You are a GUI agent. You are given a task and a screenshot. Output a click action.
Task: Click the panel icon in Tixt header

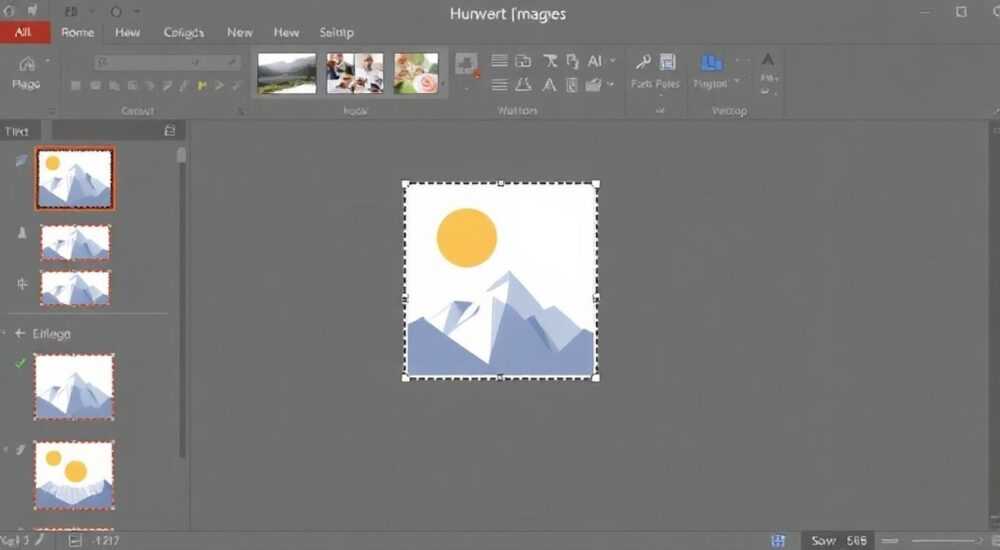(x=170, y=130)
